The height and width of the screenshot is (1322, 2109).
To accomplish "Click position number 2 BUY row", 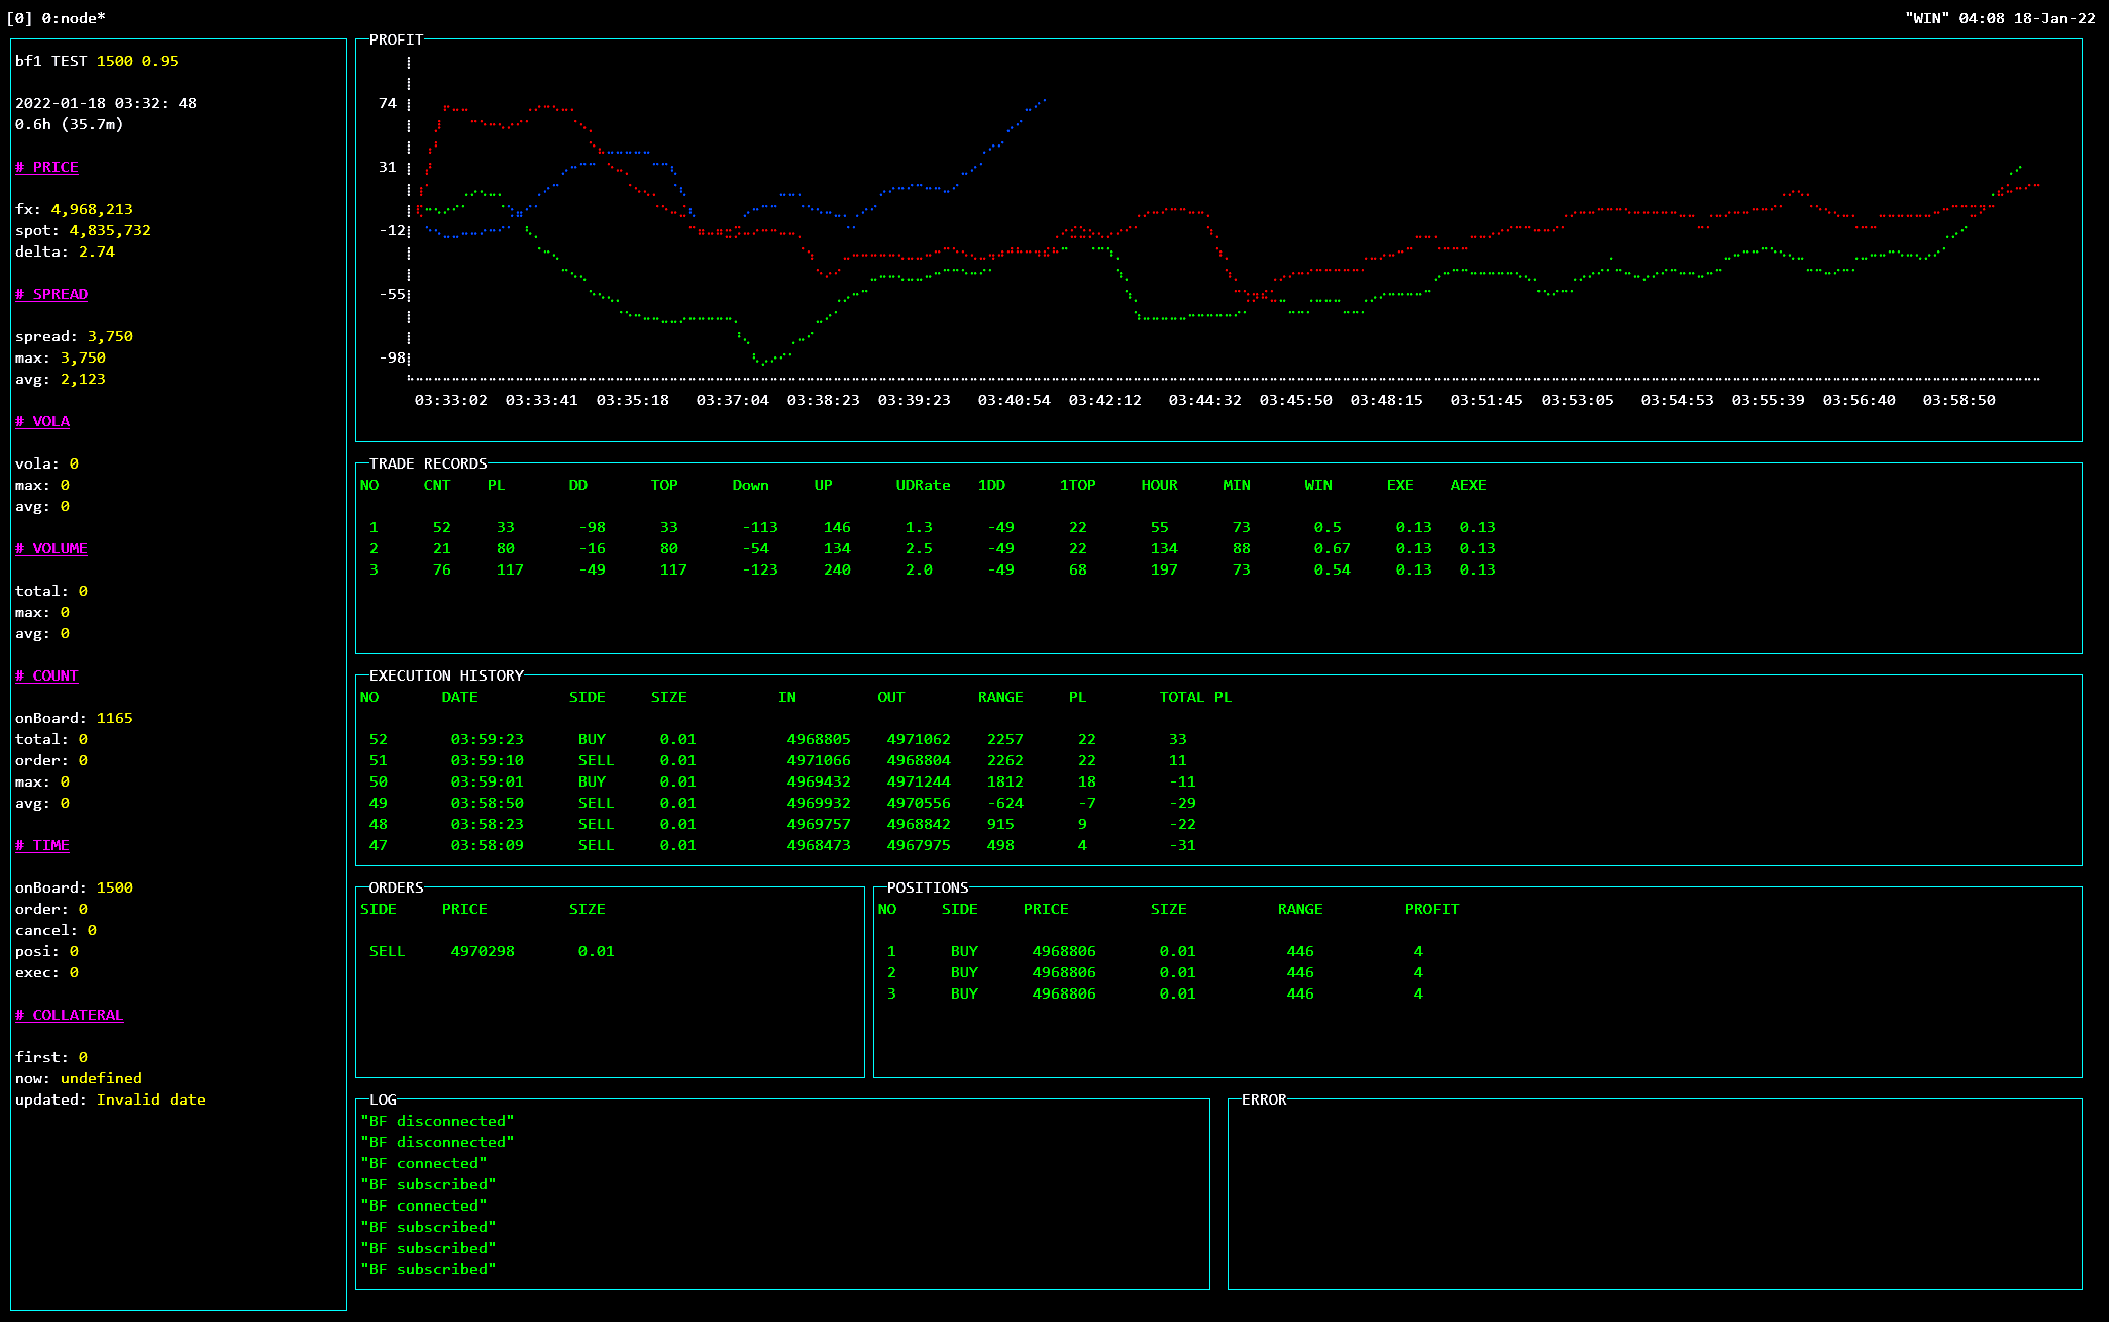I will 964,972.
